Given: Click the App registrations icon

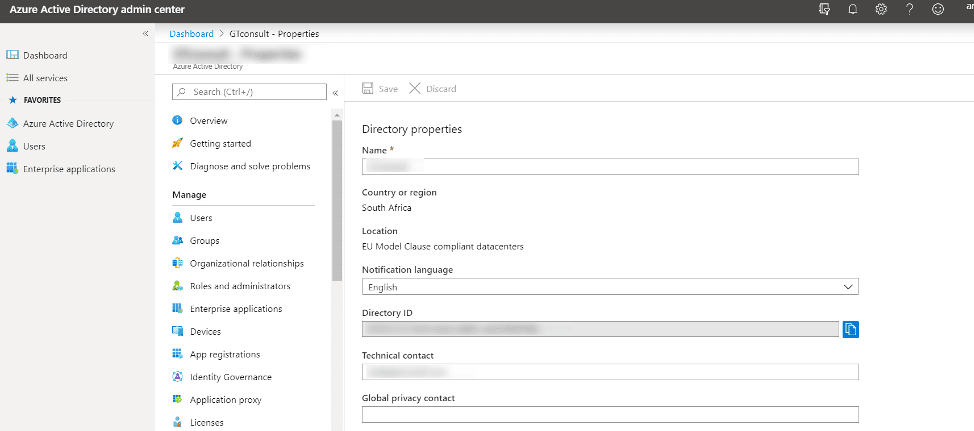Looking at the screenshot, I should (x=178, y=355).
